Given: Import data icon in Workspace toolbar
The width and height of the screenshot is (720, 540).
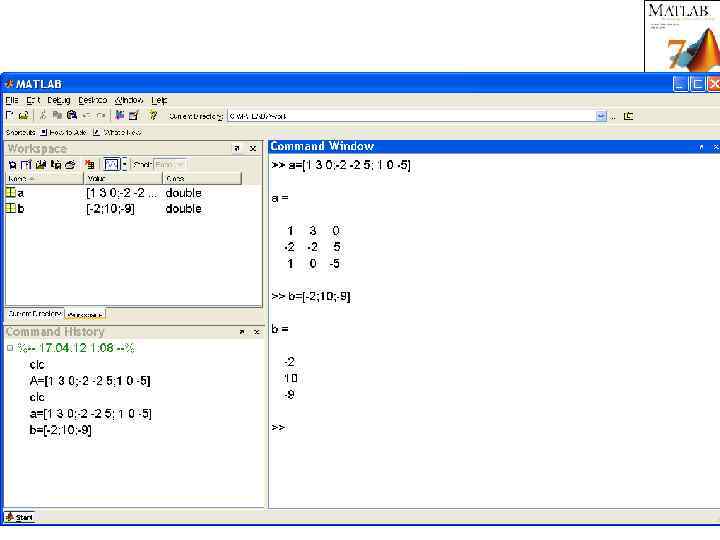Looking at the screenshot, I should tap(41, 164).
